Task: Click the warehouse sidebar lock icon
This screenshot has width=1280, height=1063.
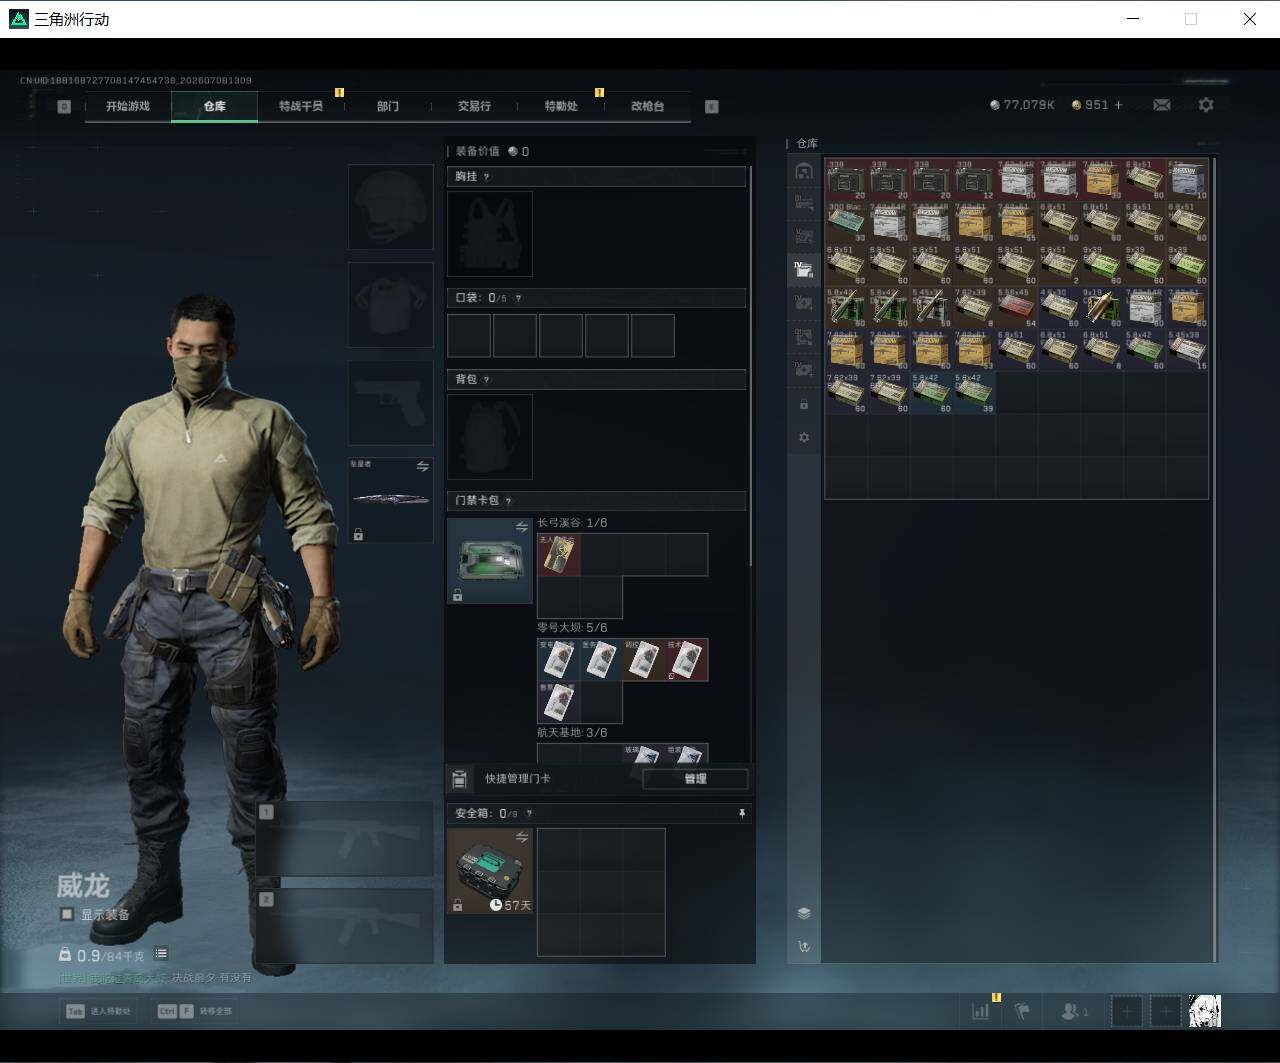Action: click(x=804, y=404)
